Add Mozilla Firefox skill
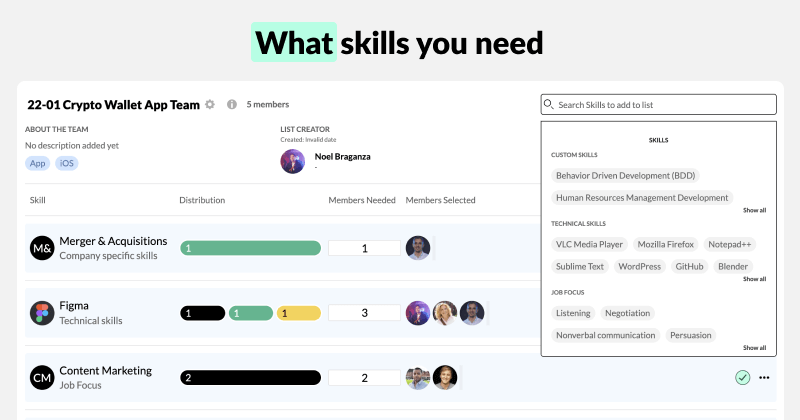 pos(665,244)
